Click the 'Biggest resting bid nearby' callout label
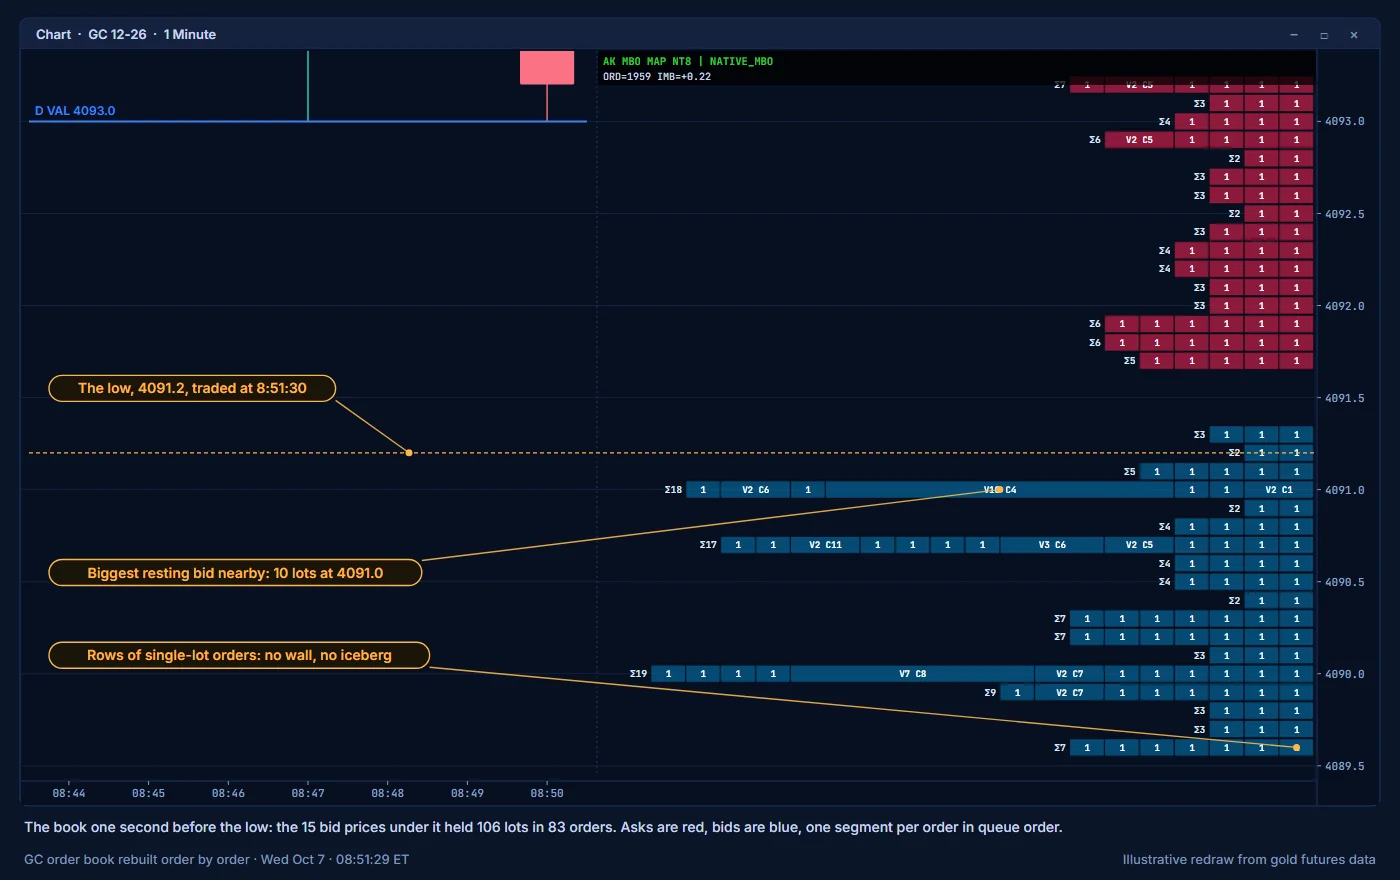This screenshot has height=880, width=1400. 235,573
